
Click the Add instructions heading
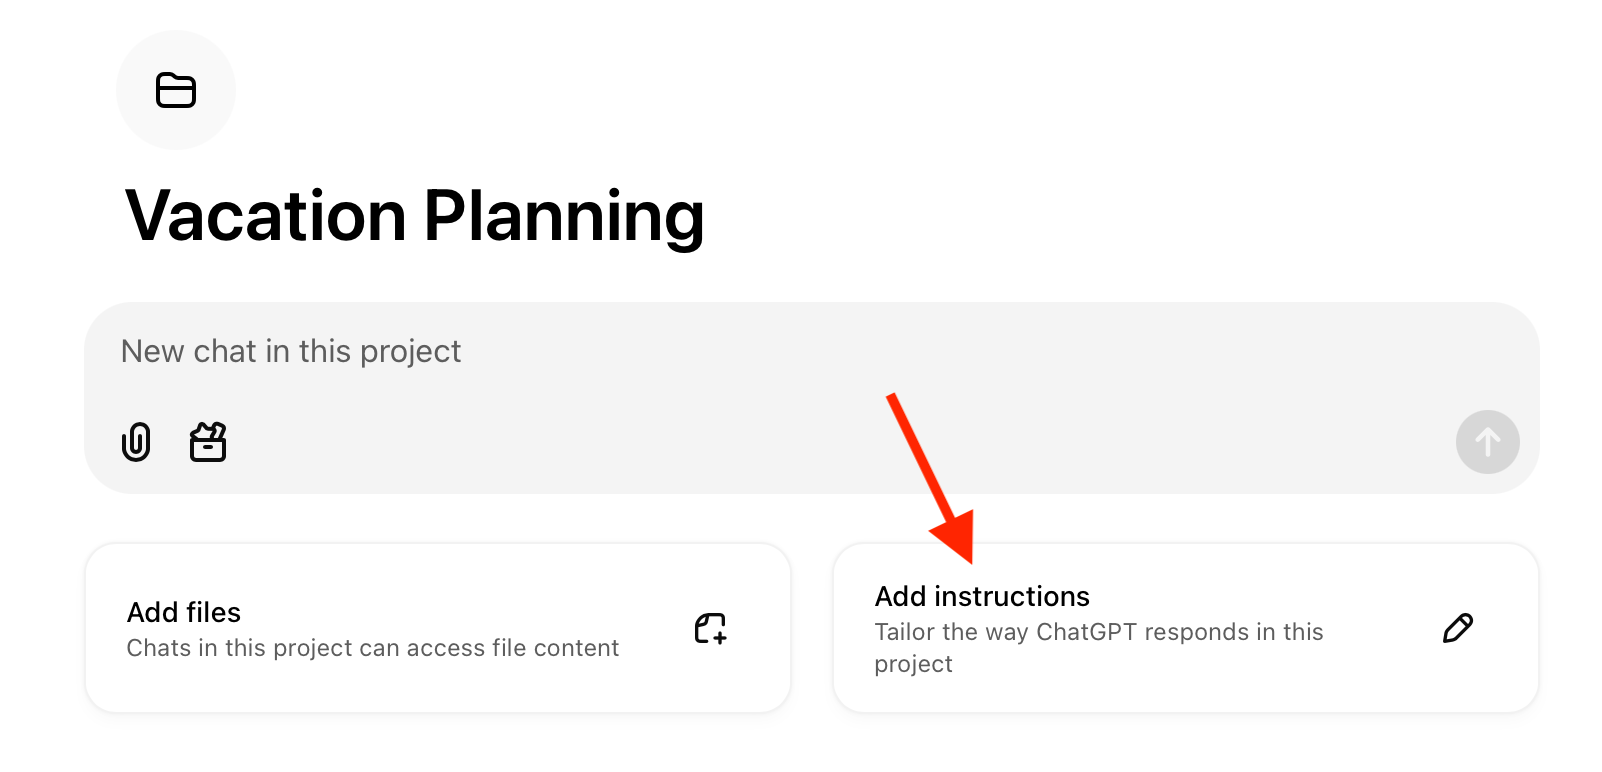tap(982, 595)
